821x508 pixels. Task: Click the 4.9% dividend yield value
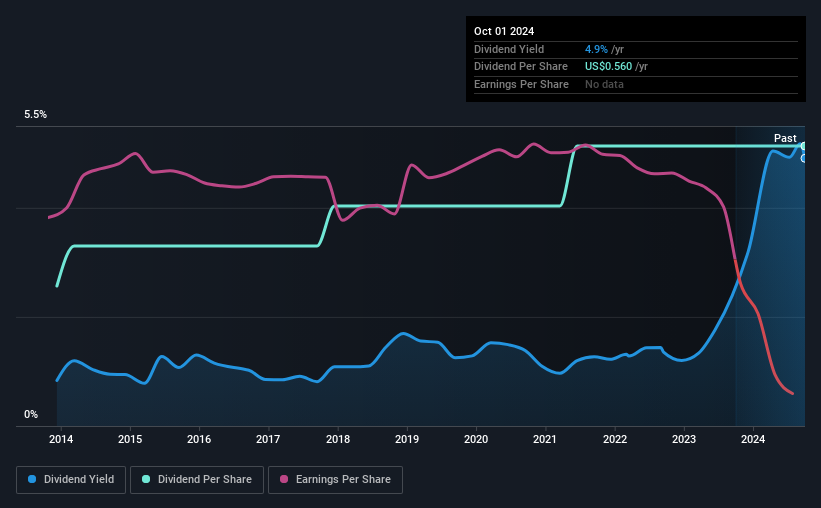tap(596, 49)
